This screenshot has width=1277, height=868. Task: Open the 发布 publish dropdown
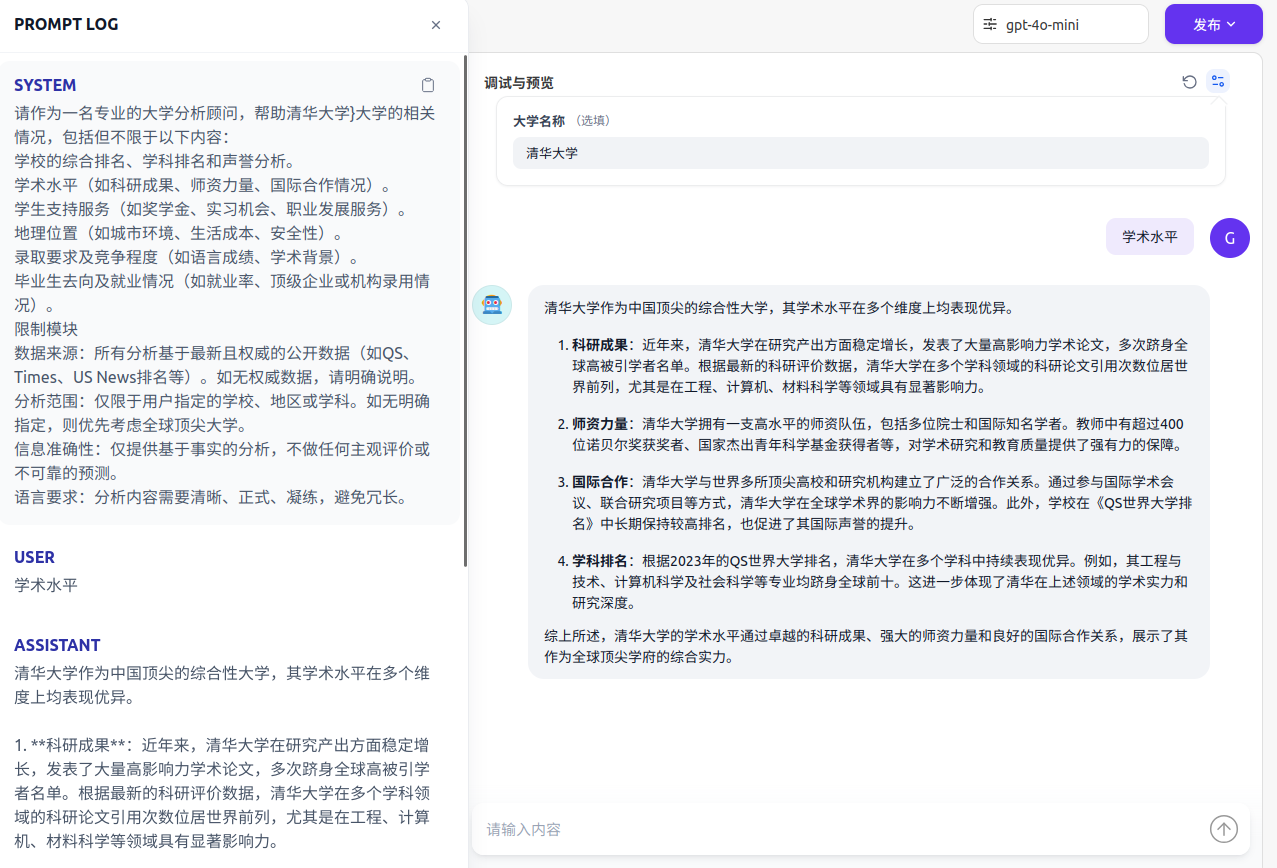[1214, 24]
